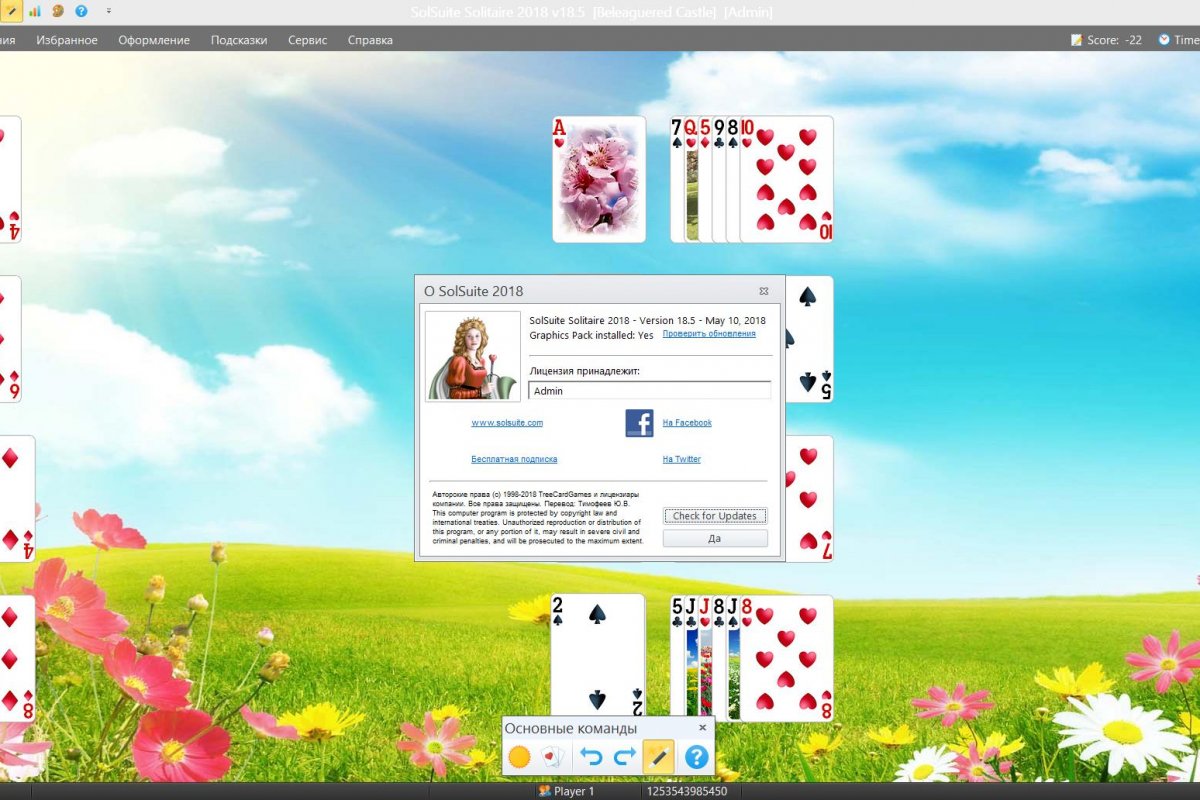Confirm the dialog with the Да button

(x=715, y=538)
